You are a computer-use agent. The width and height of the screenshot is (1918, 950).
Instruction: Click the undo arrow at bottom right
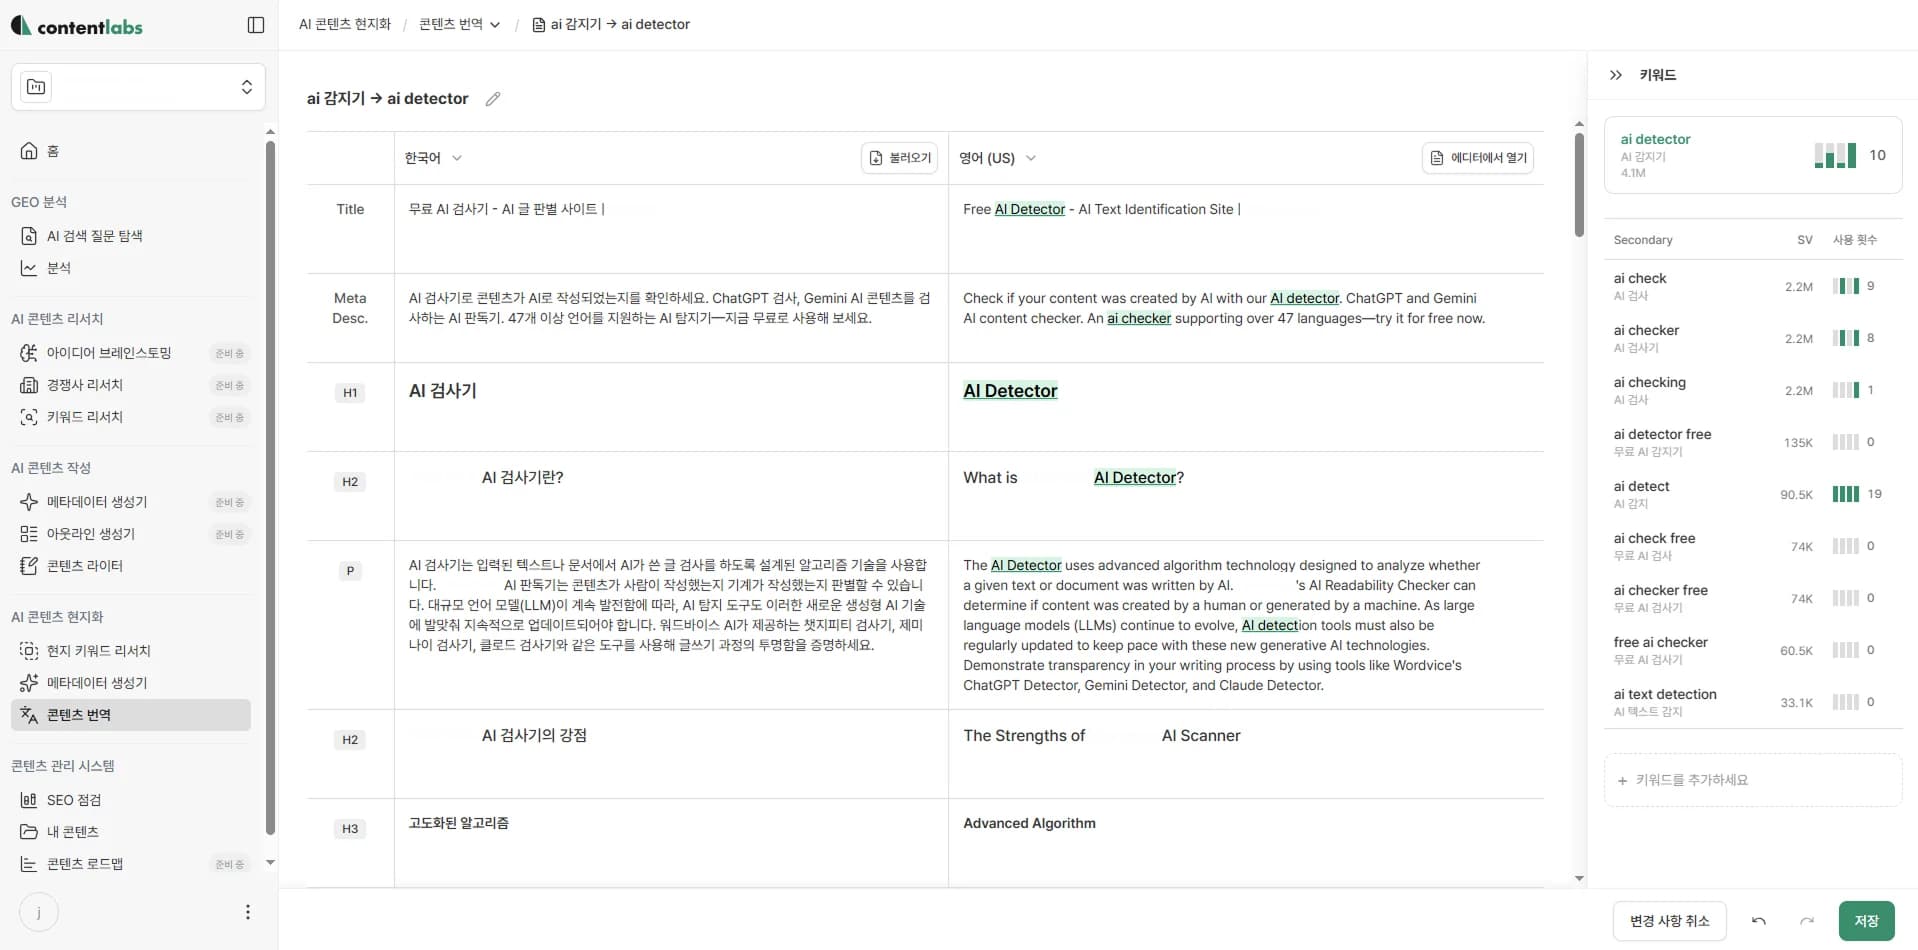click(1758, 921)
